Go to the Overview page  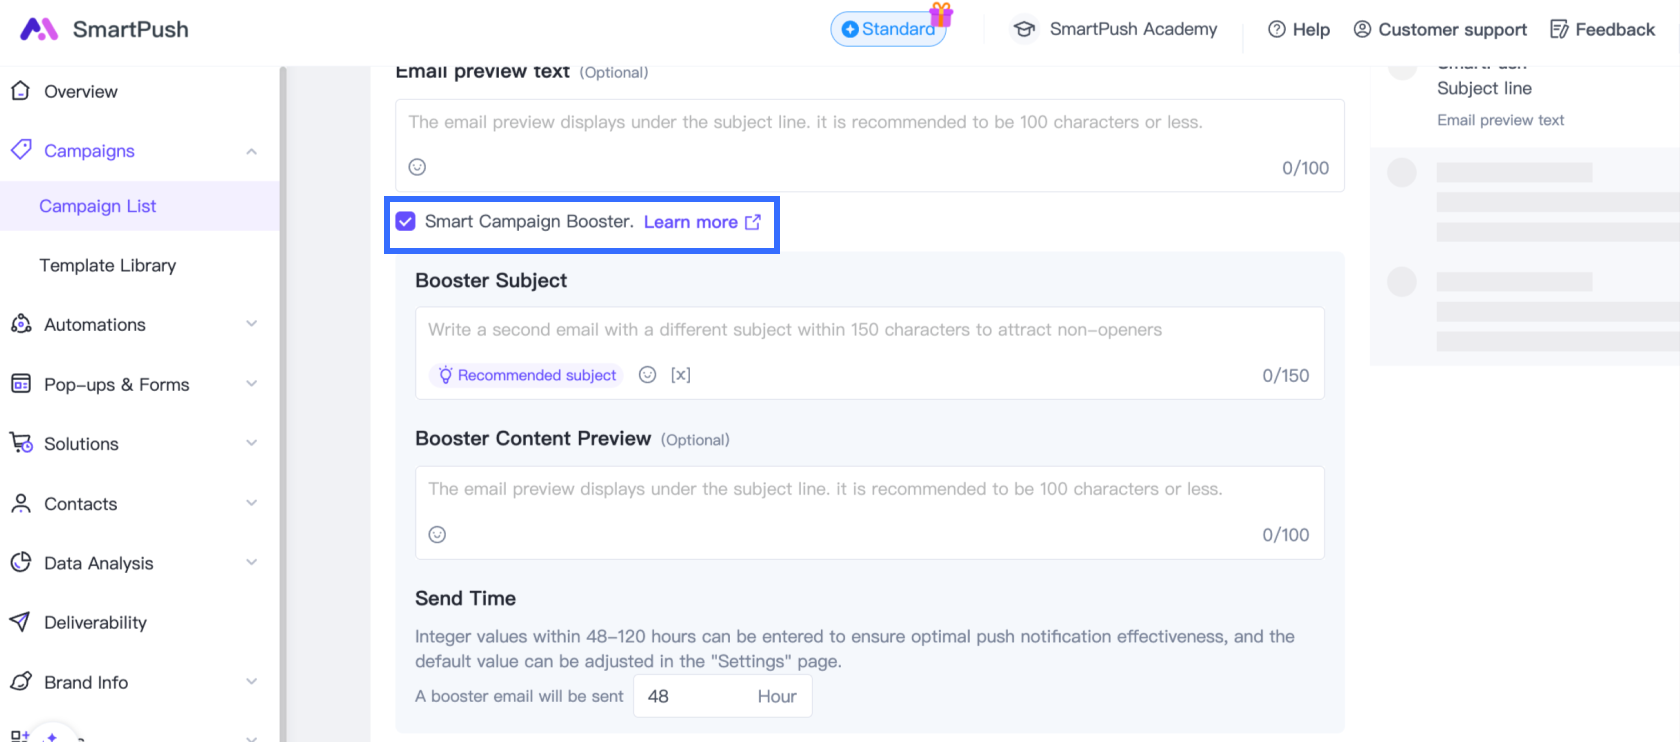click(80, 92)
